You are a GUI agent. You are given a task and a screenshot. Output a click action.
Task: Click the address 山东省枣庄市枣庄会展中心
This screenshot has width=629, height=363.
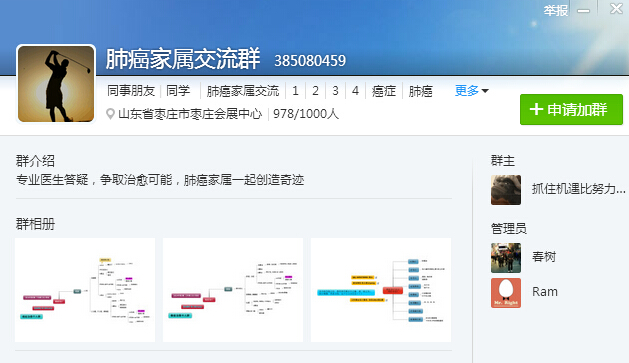(190, 114)
